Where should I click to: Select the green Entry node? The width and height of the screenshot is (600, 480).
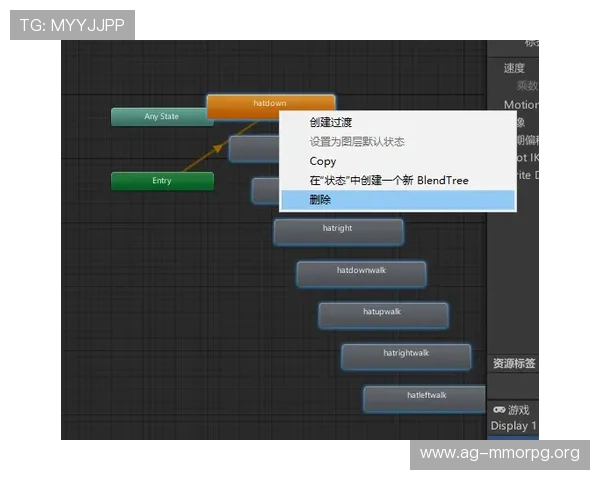[162, 181]
